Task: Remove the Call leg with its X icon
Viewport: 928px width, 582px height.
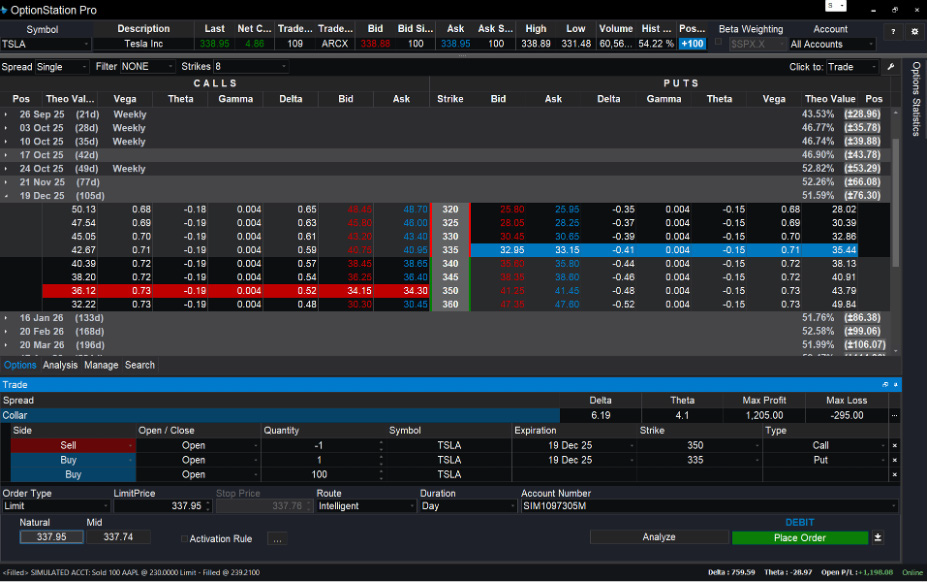Action: [895, 445]
